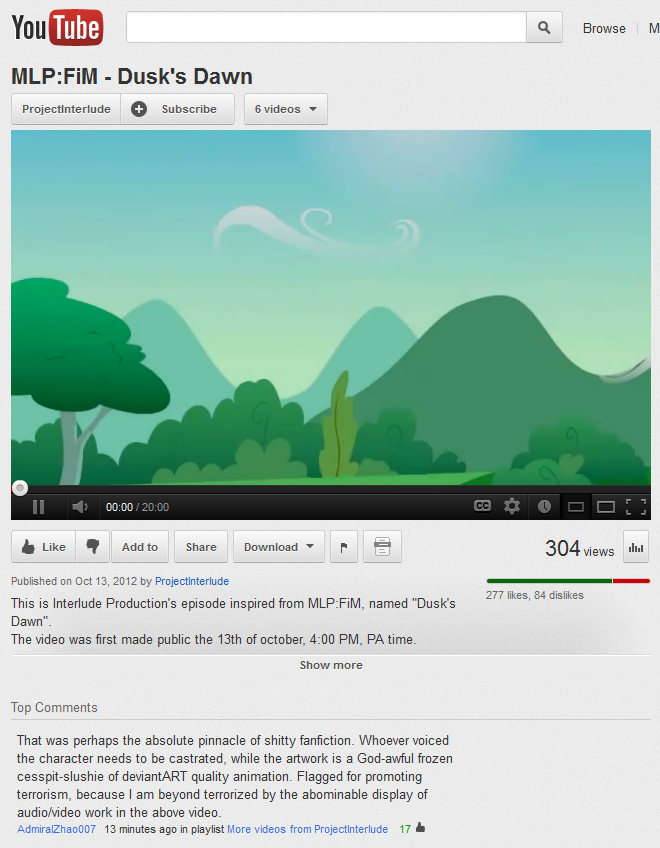Enter fullscreen mode
This screenshot has width=660, height=848.
[x=636, y=507]
